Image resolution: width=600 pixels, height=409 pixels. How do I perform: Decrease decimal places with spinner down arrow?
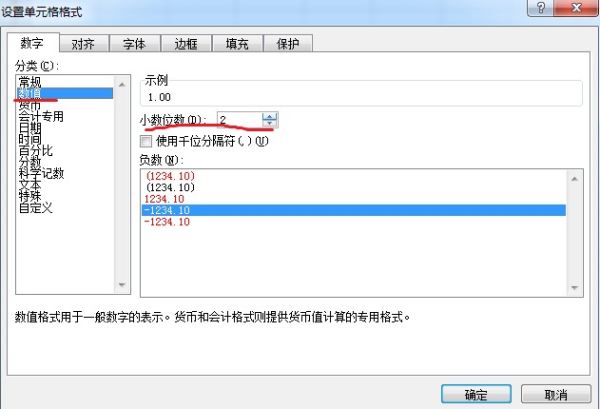(269, 123)
